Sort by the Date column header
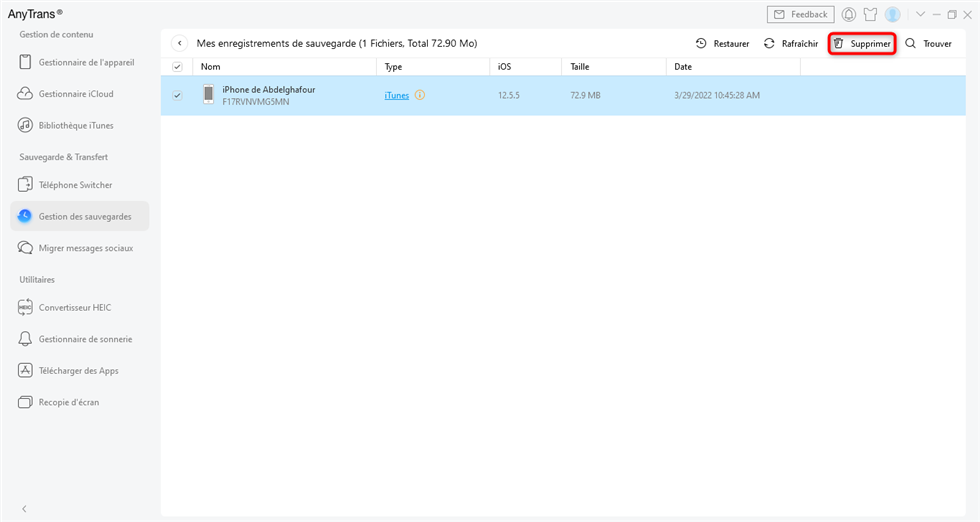Screen dimensions: 980x522 683,67
